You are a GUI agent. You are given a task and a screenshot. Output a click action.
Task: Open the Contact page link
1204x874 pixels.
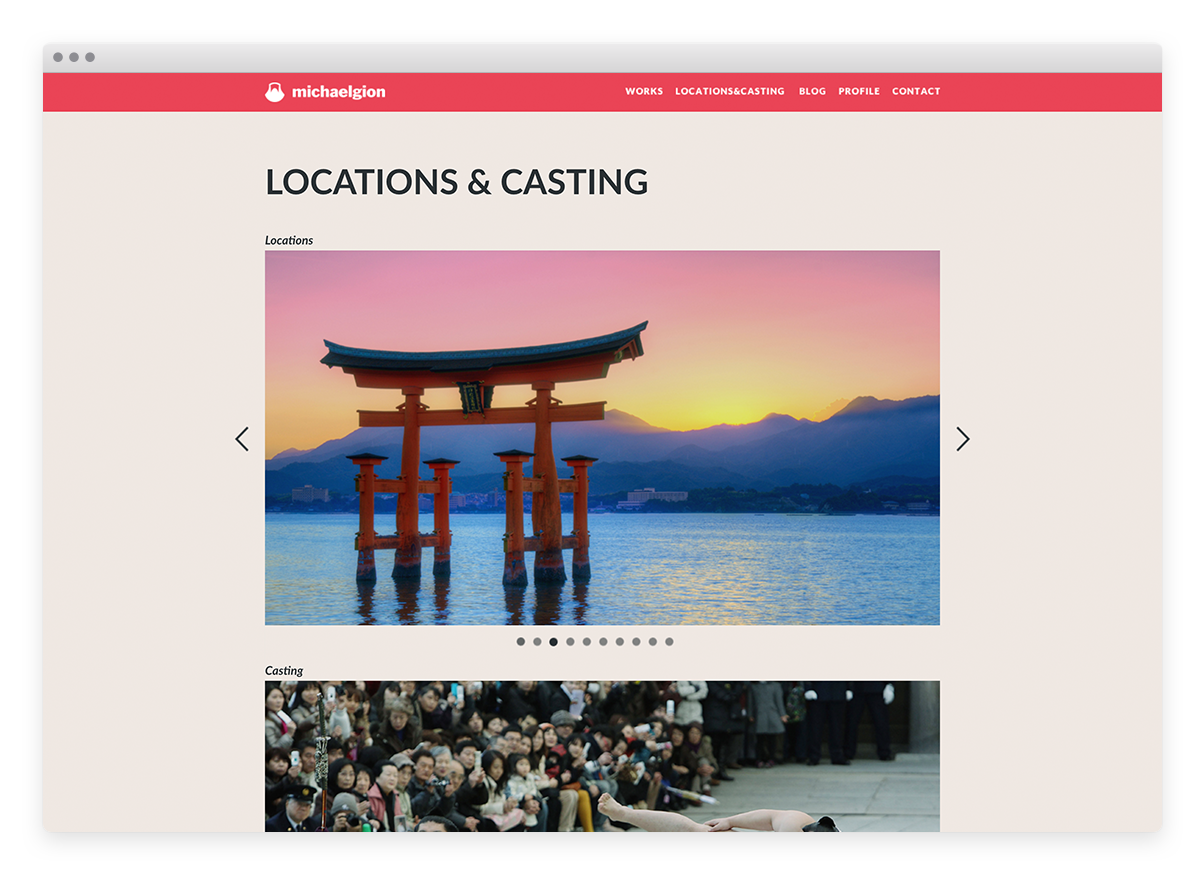click(916, 91)
